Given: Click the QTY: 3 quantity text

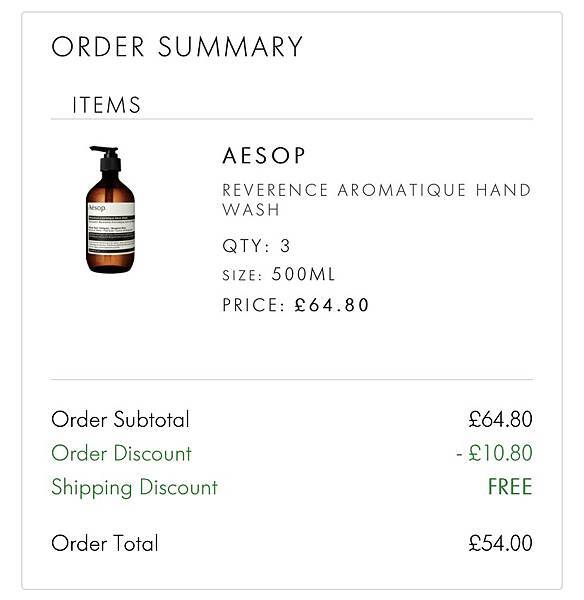Looking at the screenshot, I should click(x=256, y=246).
